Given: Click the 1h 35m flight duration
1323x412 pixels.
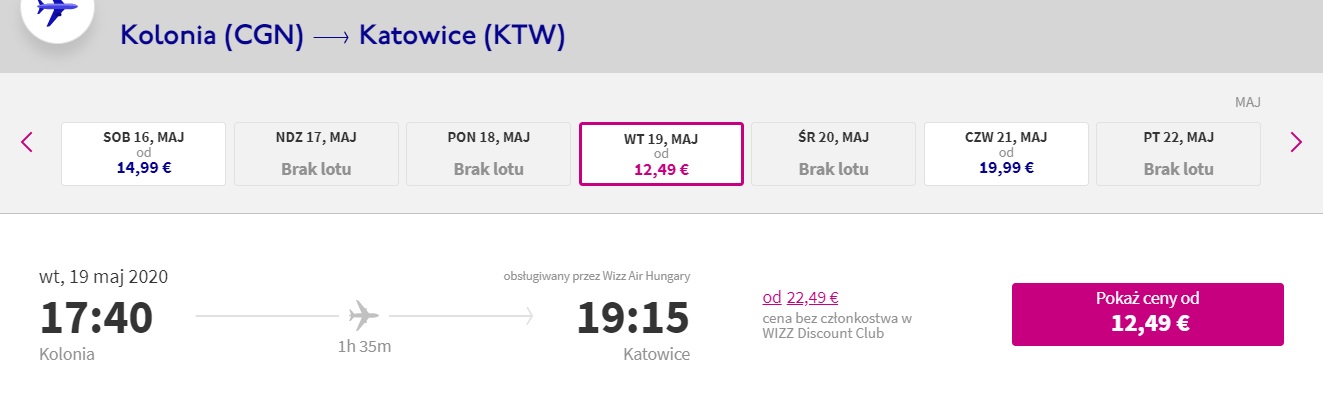Looking at the screenshot, I should pos(364,347).
